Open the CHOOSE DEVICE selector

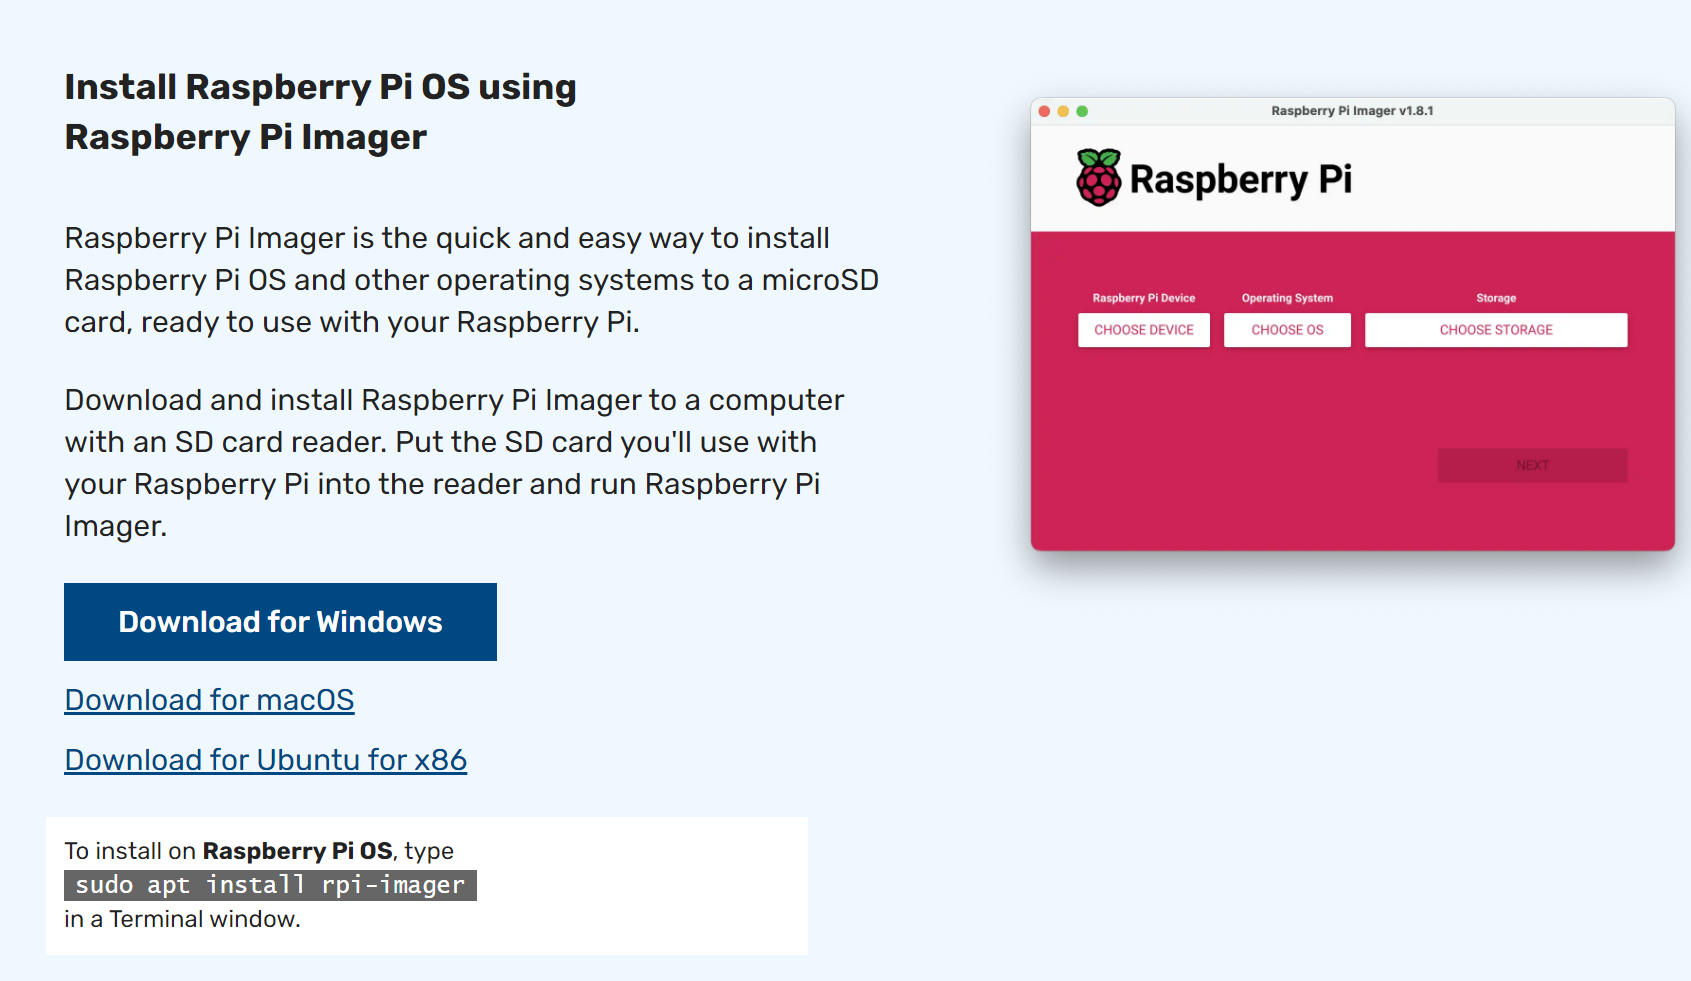point(1143,330)
